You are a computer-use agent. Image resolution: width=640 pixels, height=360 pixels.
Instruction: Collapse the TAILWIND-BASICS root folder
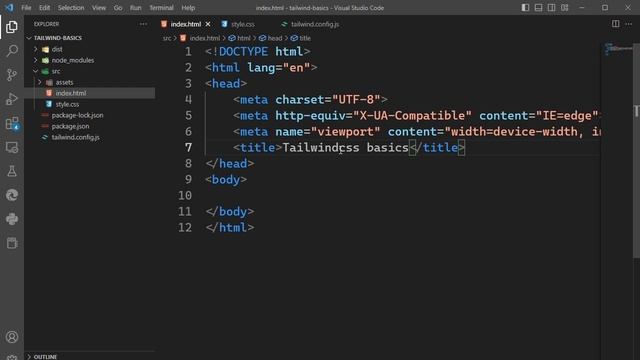click(x=58, y=38)
